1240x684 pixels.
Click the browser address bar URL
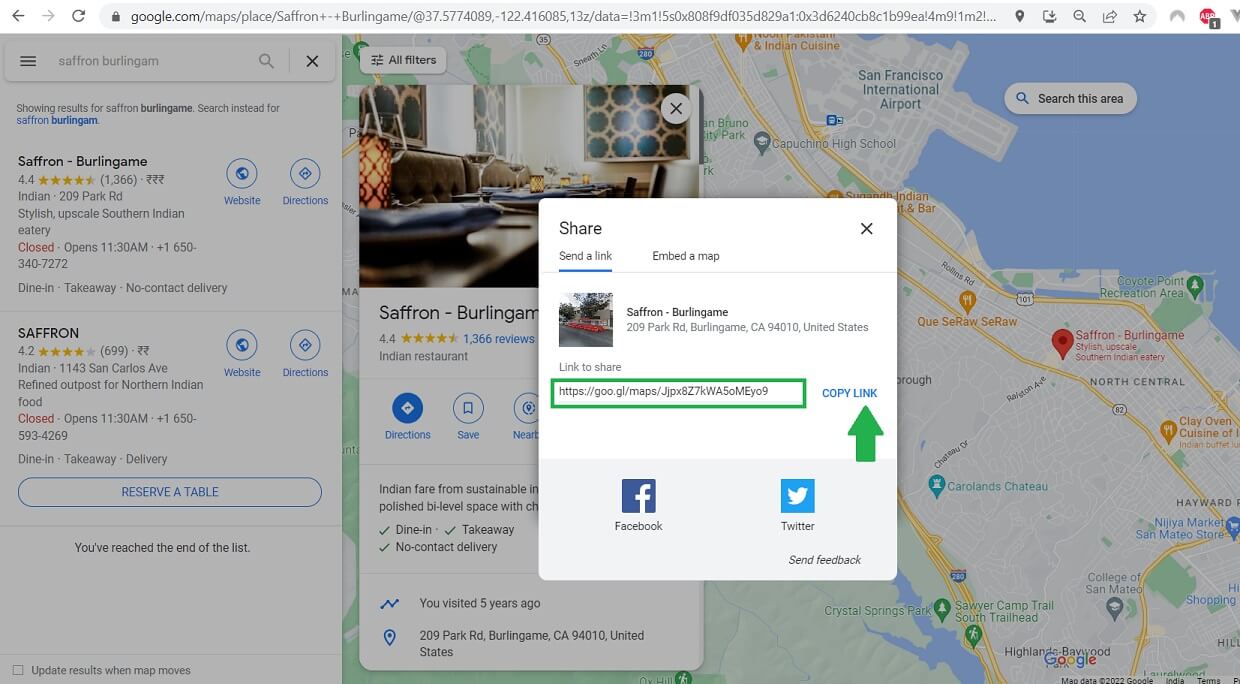tap(563, 16)
